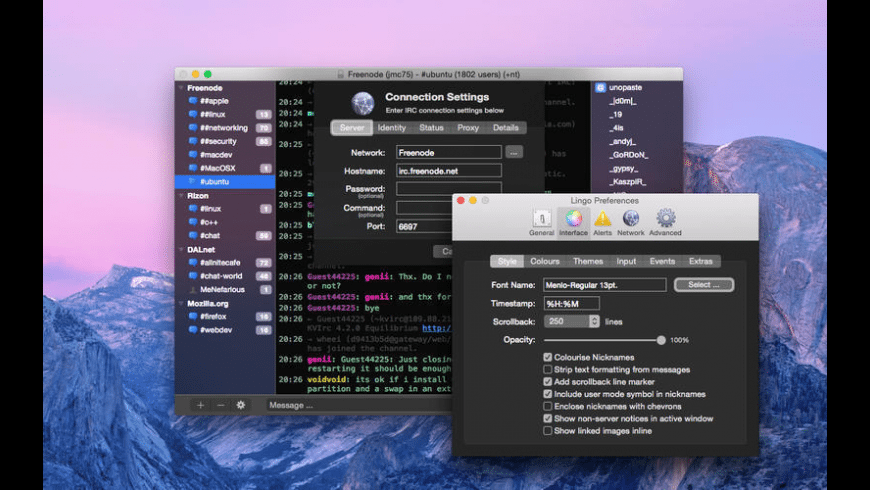870x490 pixels.
Task: Click the Font Name field
Action: coord(605,285)
